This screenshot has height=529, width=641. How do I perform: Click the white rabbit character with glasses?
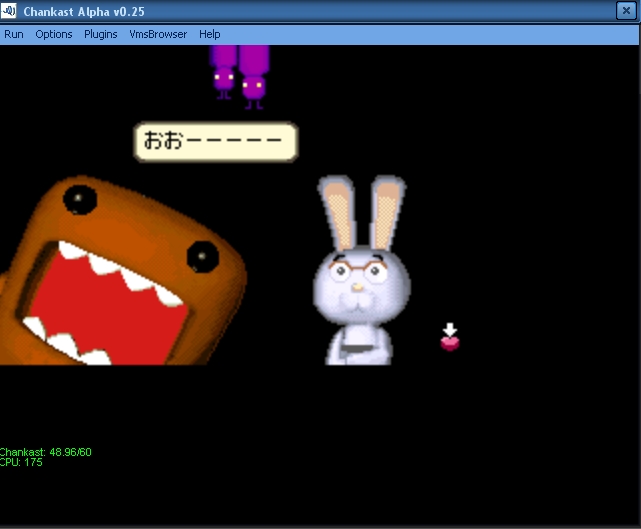361,270
